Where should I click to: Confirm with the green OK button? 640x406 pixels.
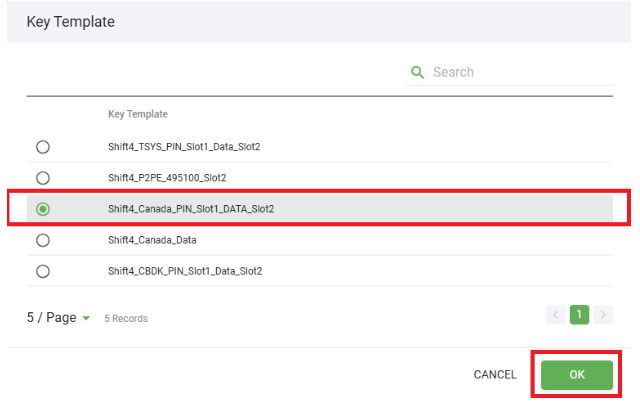tap(576, 375)
